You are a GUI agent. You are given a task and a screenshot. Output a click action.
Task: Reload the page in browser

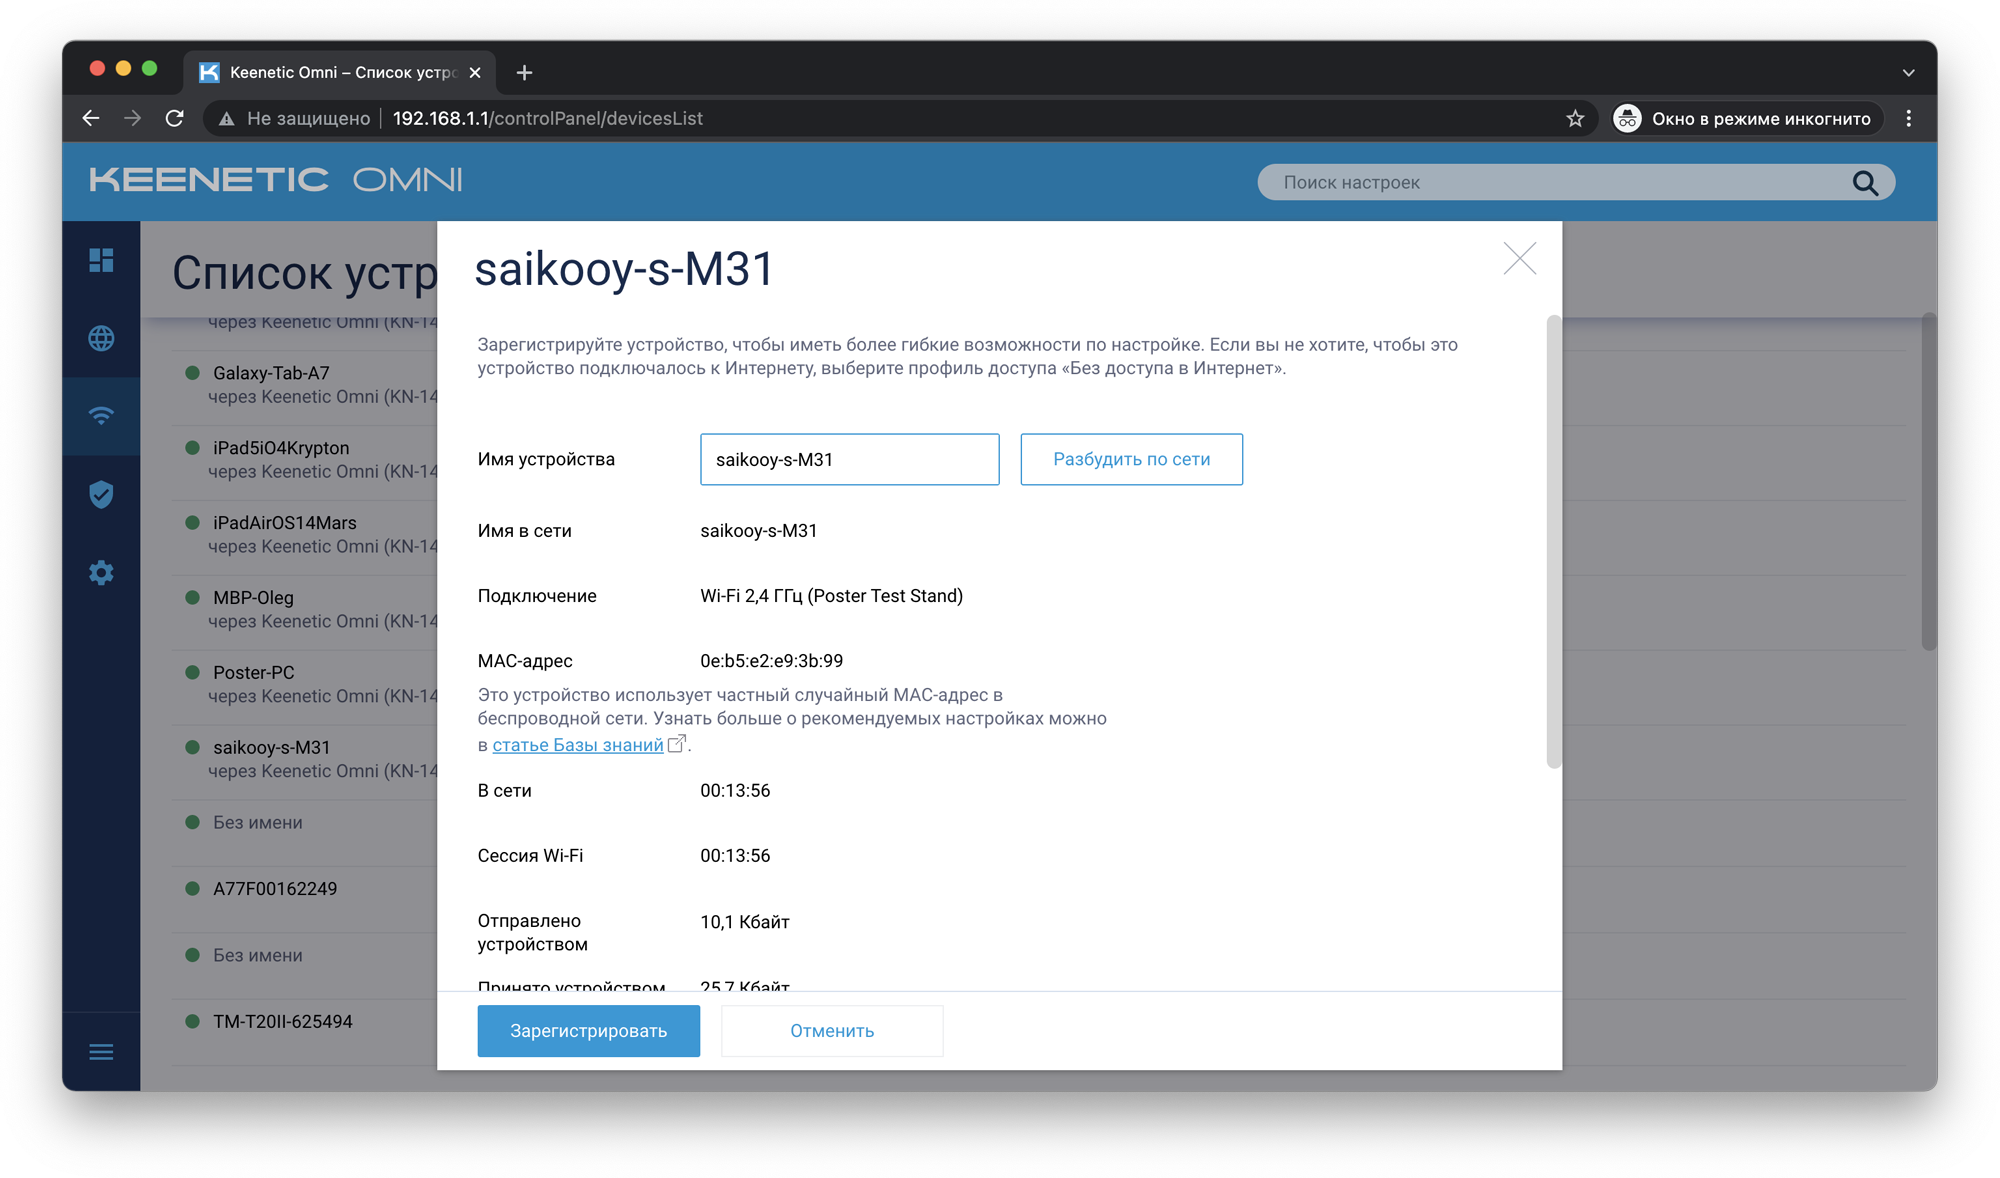(x=175, y=119)
